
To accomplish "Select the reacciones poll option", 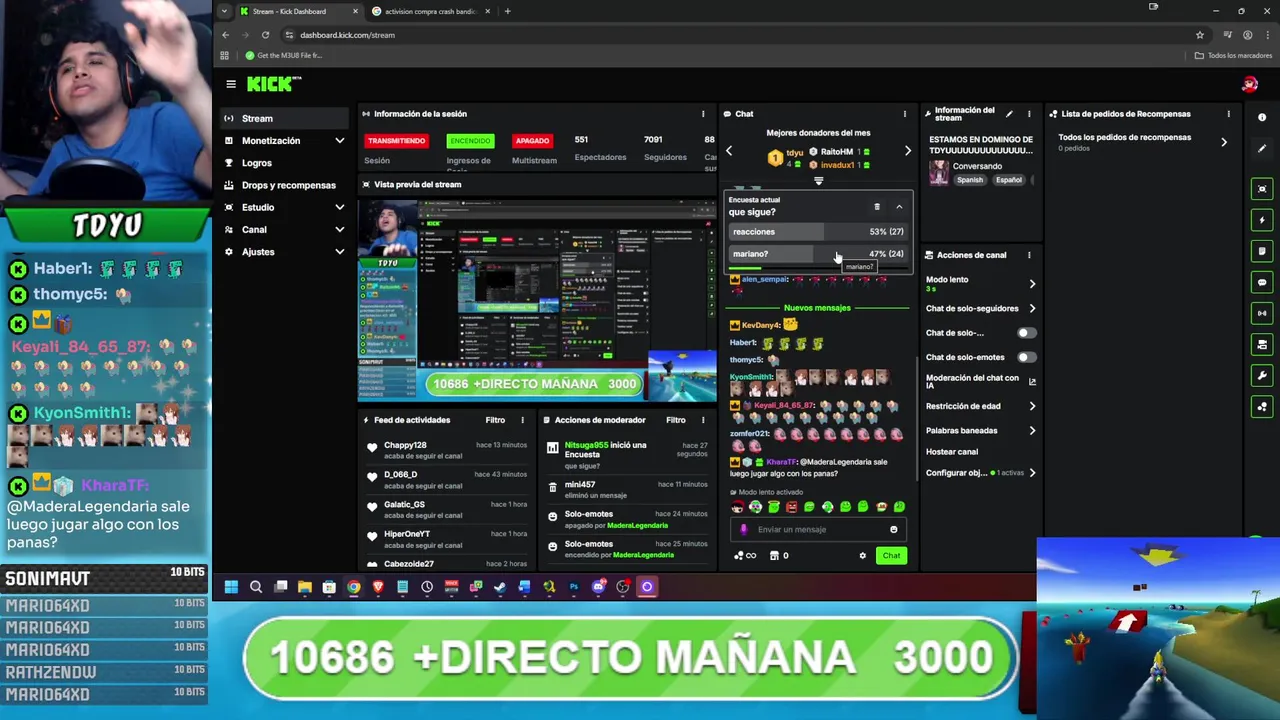I will coord(818,232).
